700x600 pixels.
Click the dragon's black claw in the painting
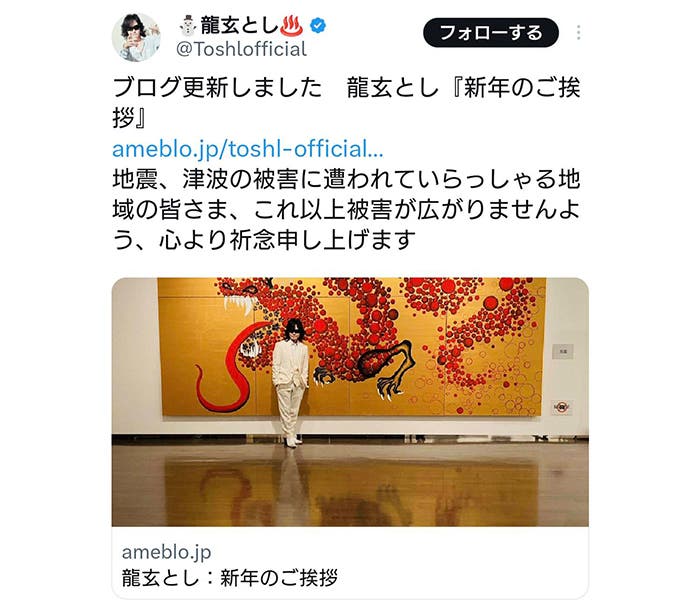pyautogui.click(x=393, y=368)
